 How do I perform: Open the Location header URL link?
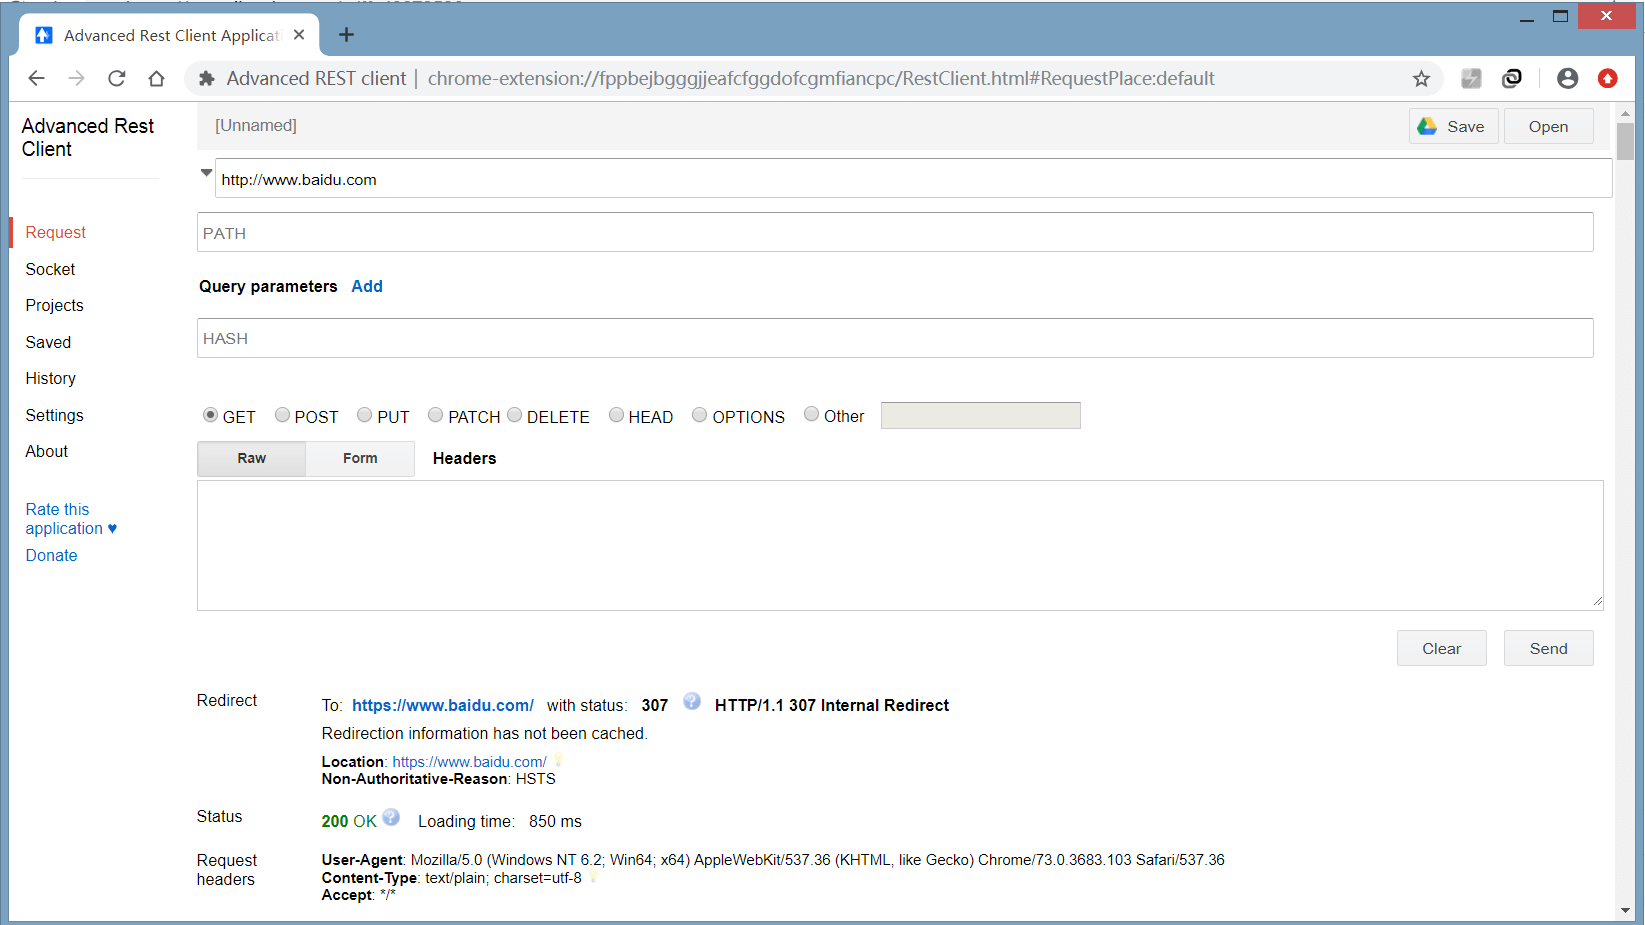(469, 762)
